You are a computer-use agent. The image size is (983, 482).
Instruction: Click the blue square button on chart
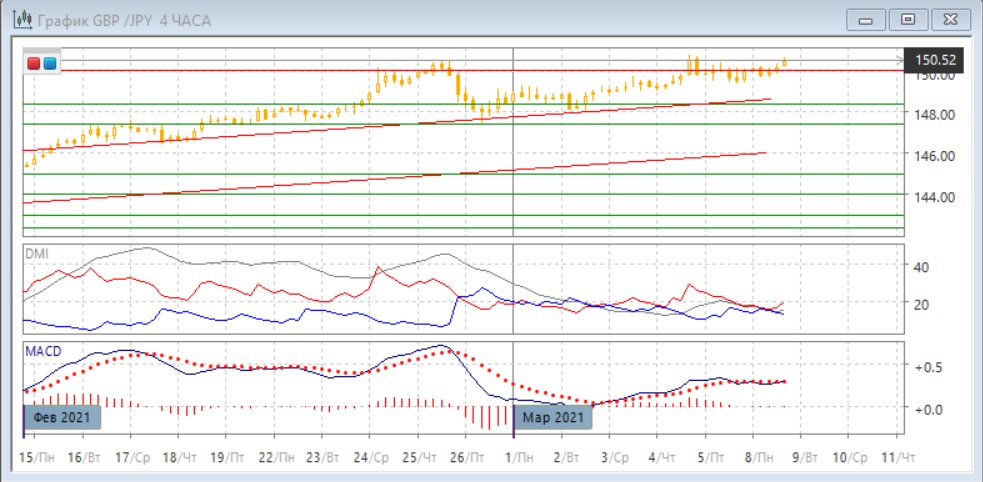coord(49,63)
